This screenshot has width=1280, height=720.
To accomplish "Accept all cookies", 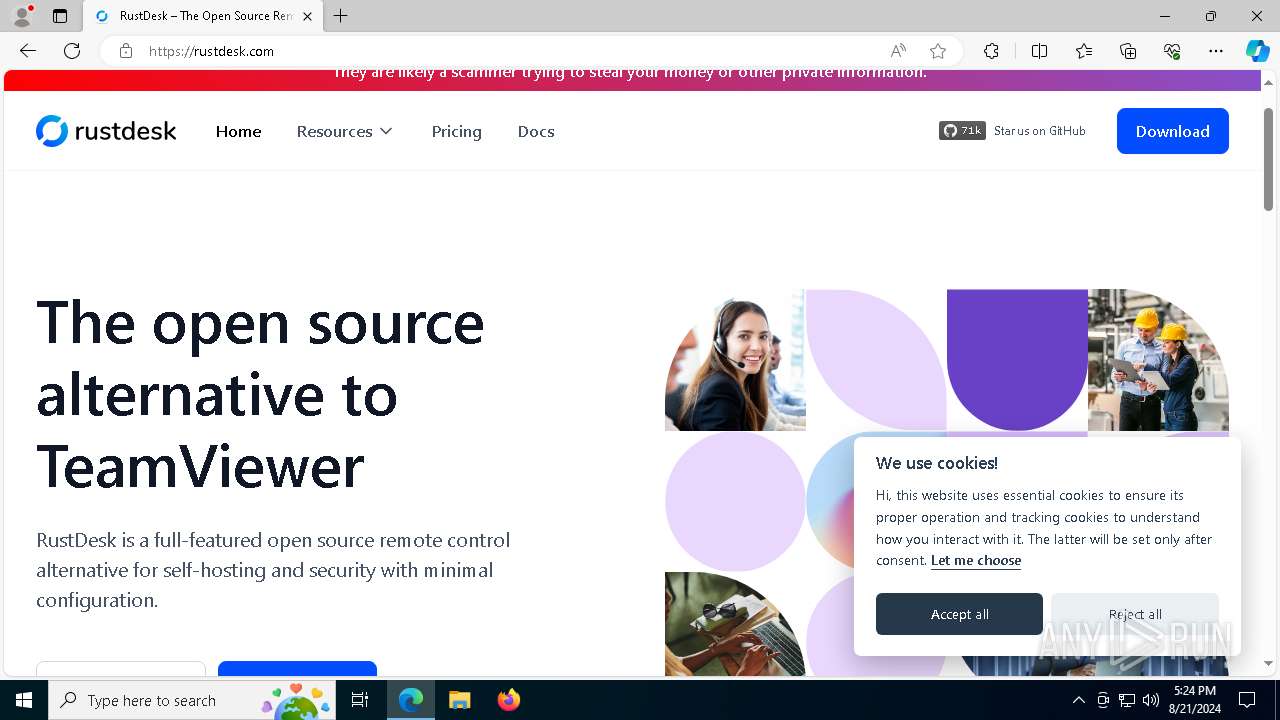I will (959, 614).
